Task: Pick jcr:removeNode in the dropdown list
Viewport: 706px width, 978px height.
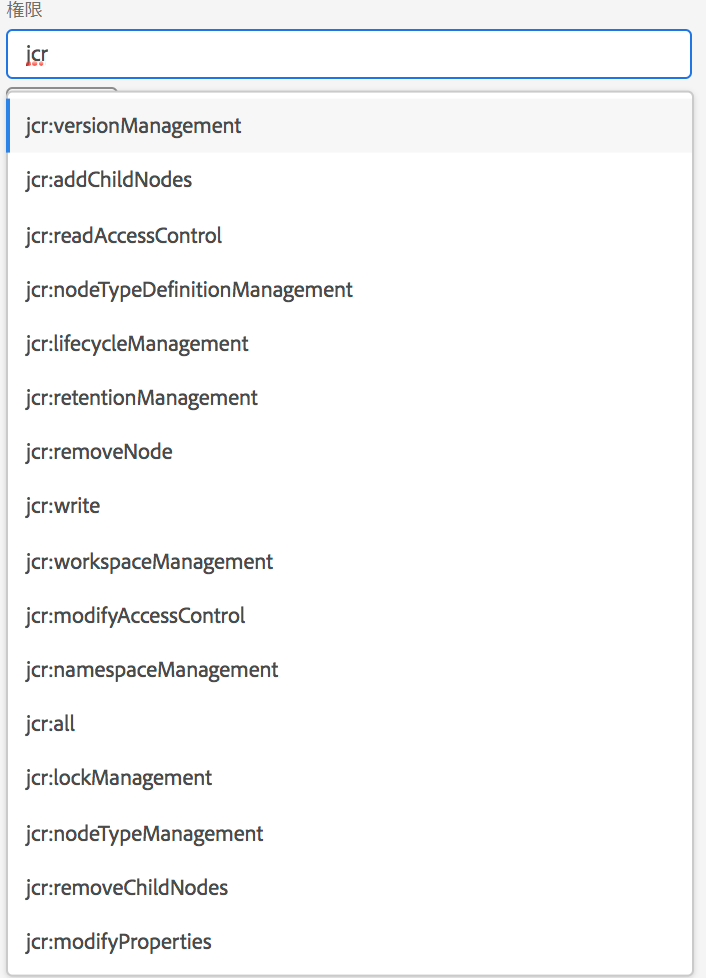Action: pyautogui.click(x=99, y=452)
